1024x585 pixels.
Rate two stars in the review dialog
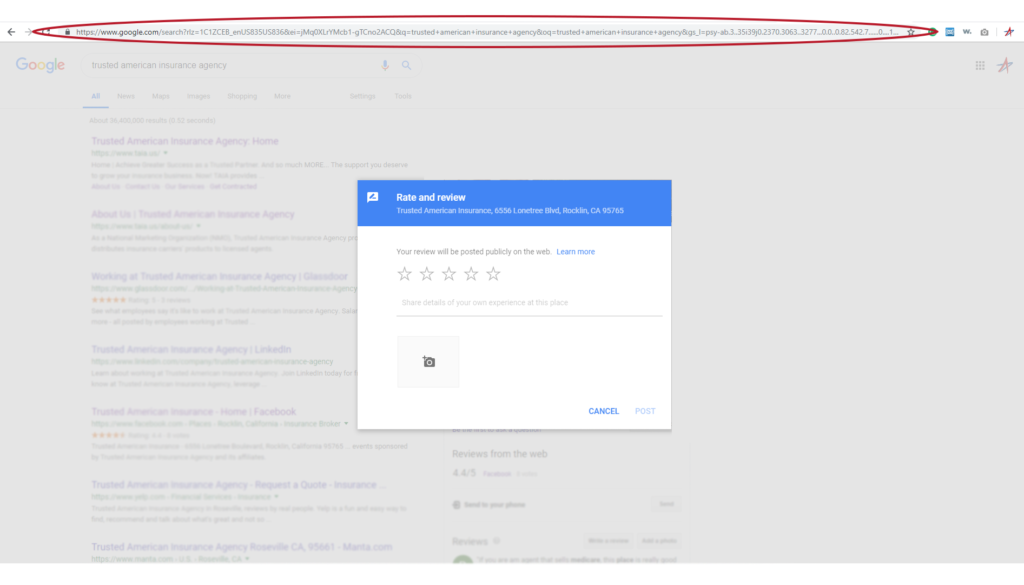coord(426,274)
